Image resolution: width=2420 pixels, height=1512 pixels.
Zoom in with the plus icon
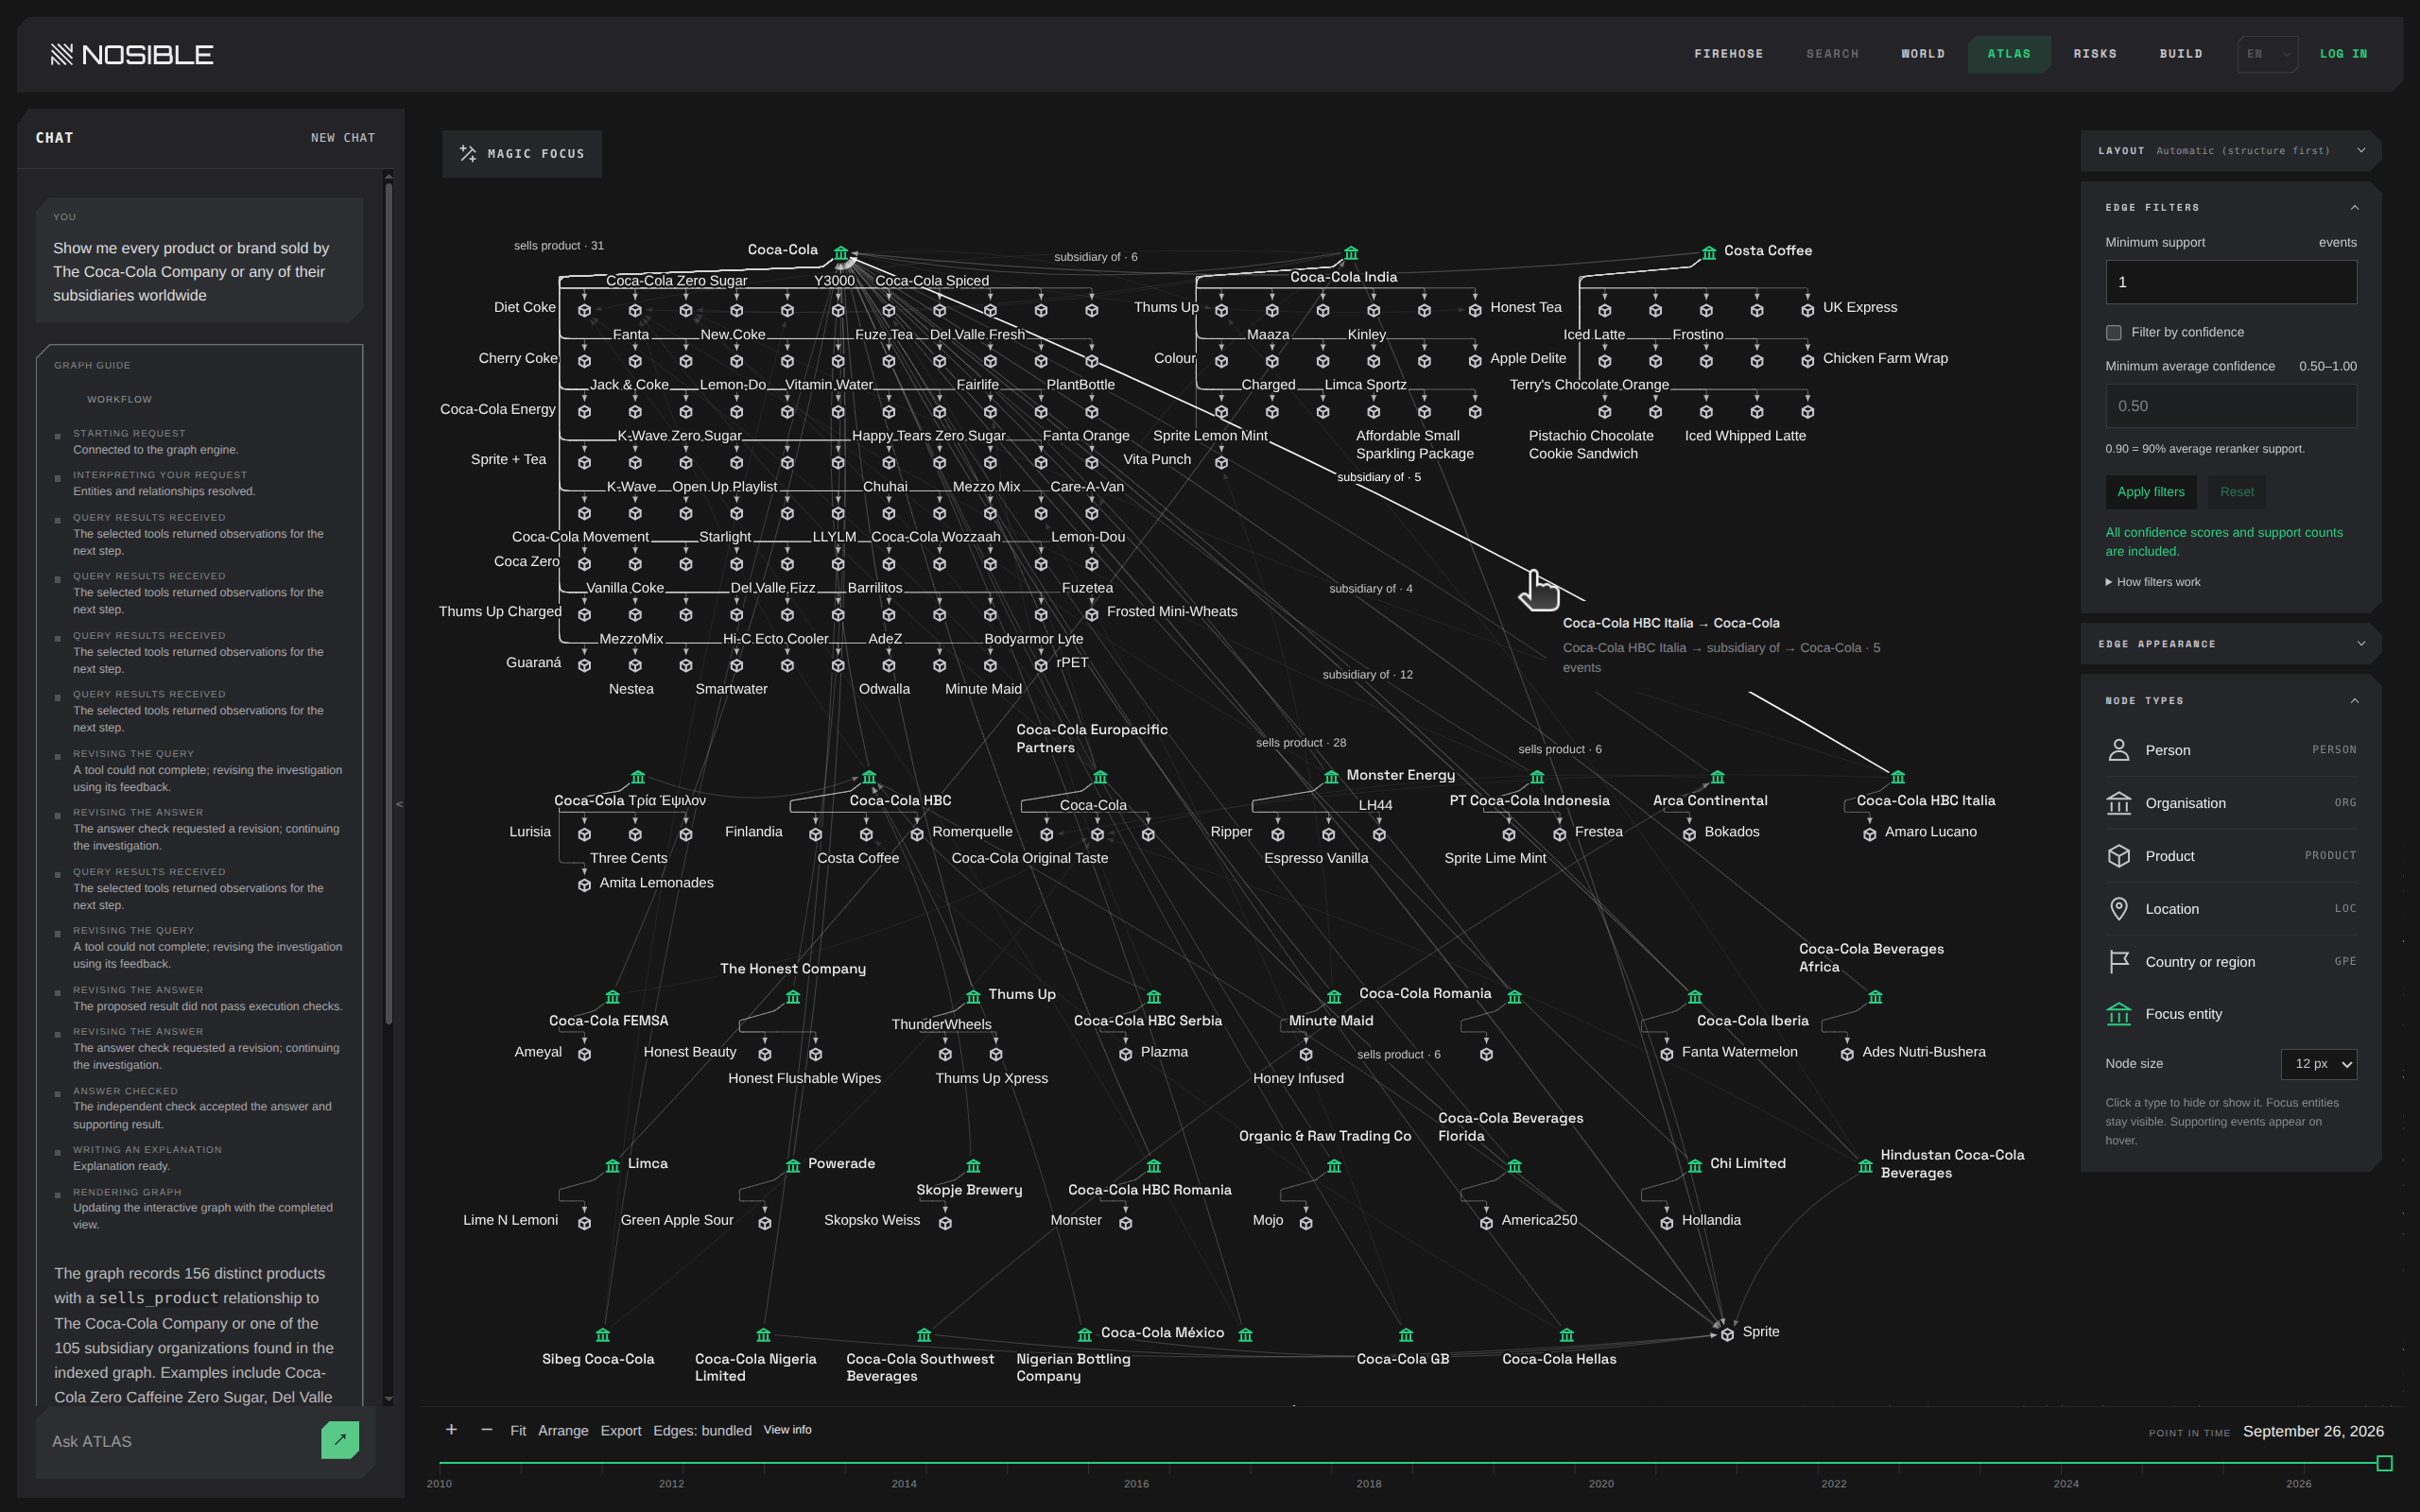[x=451, y=1430]
